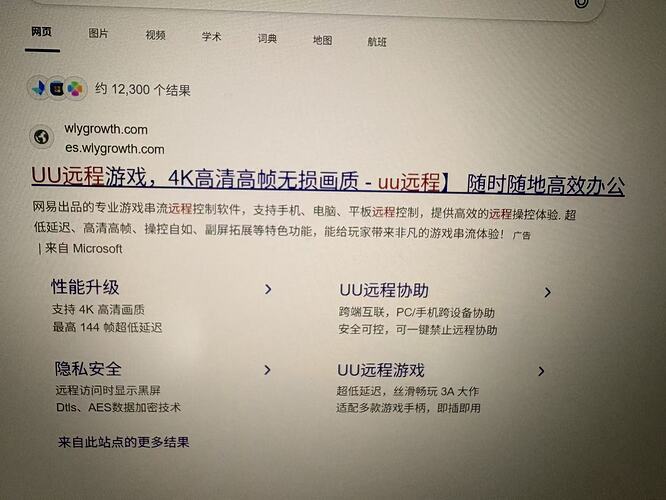Select the 网页 search tab
Image resolution: width=666 pixels, height=500 pixels.
(42, 32)
